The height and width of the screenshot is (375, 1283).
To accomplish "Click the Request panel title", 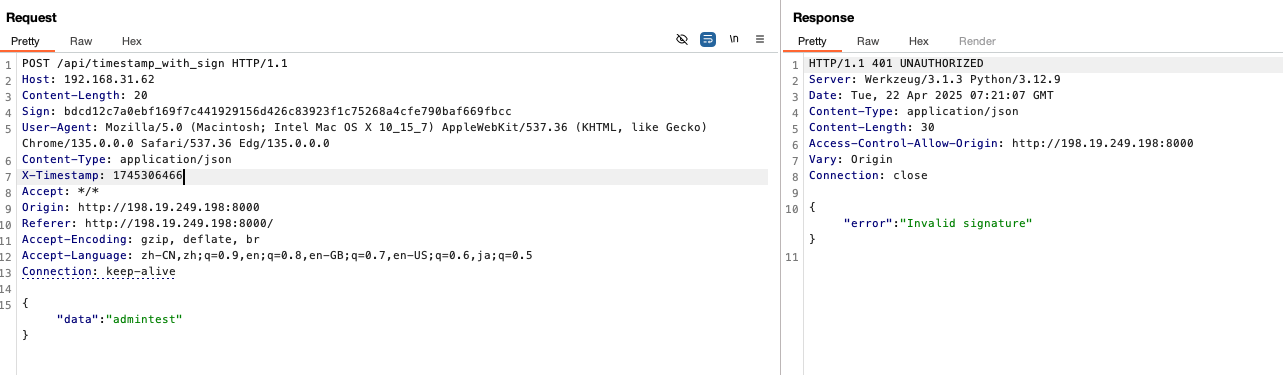I will [x=31, y=17].
